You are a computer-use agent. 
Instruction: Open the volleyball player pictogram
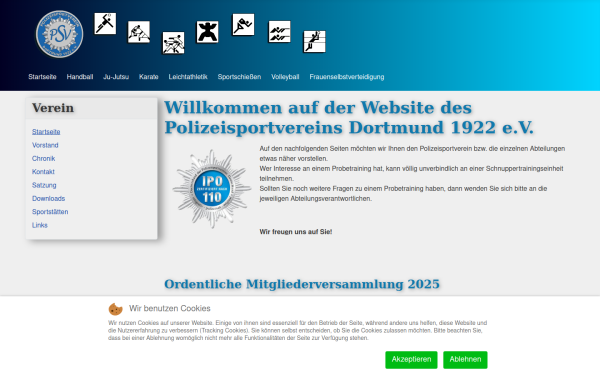click(314, 41)
